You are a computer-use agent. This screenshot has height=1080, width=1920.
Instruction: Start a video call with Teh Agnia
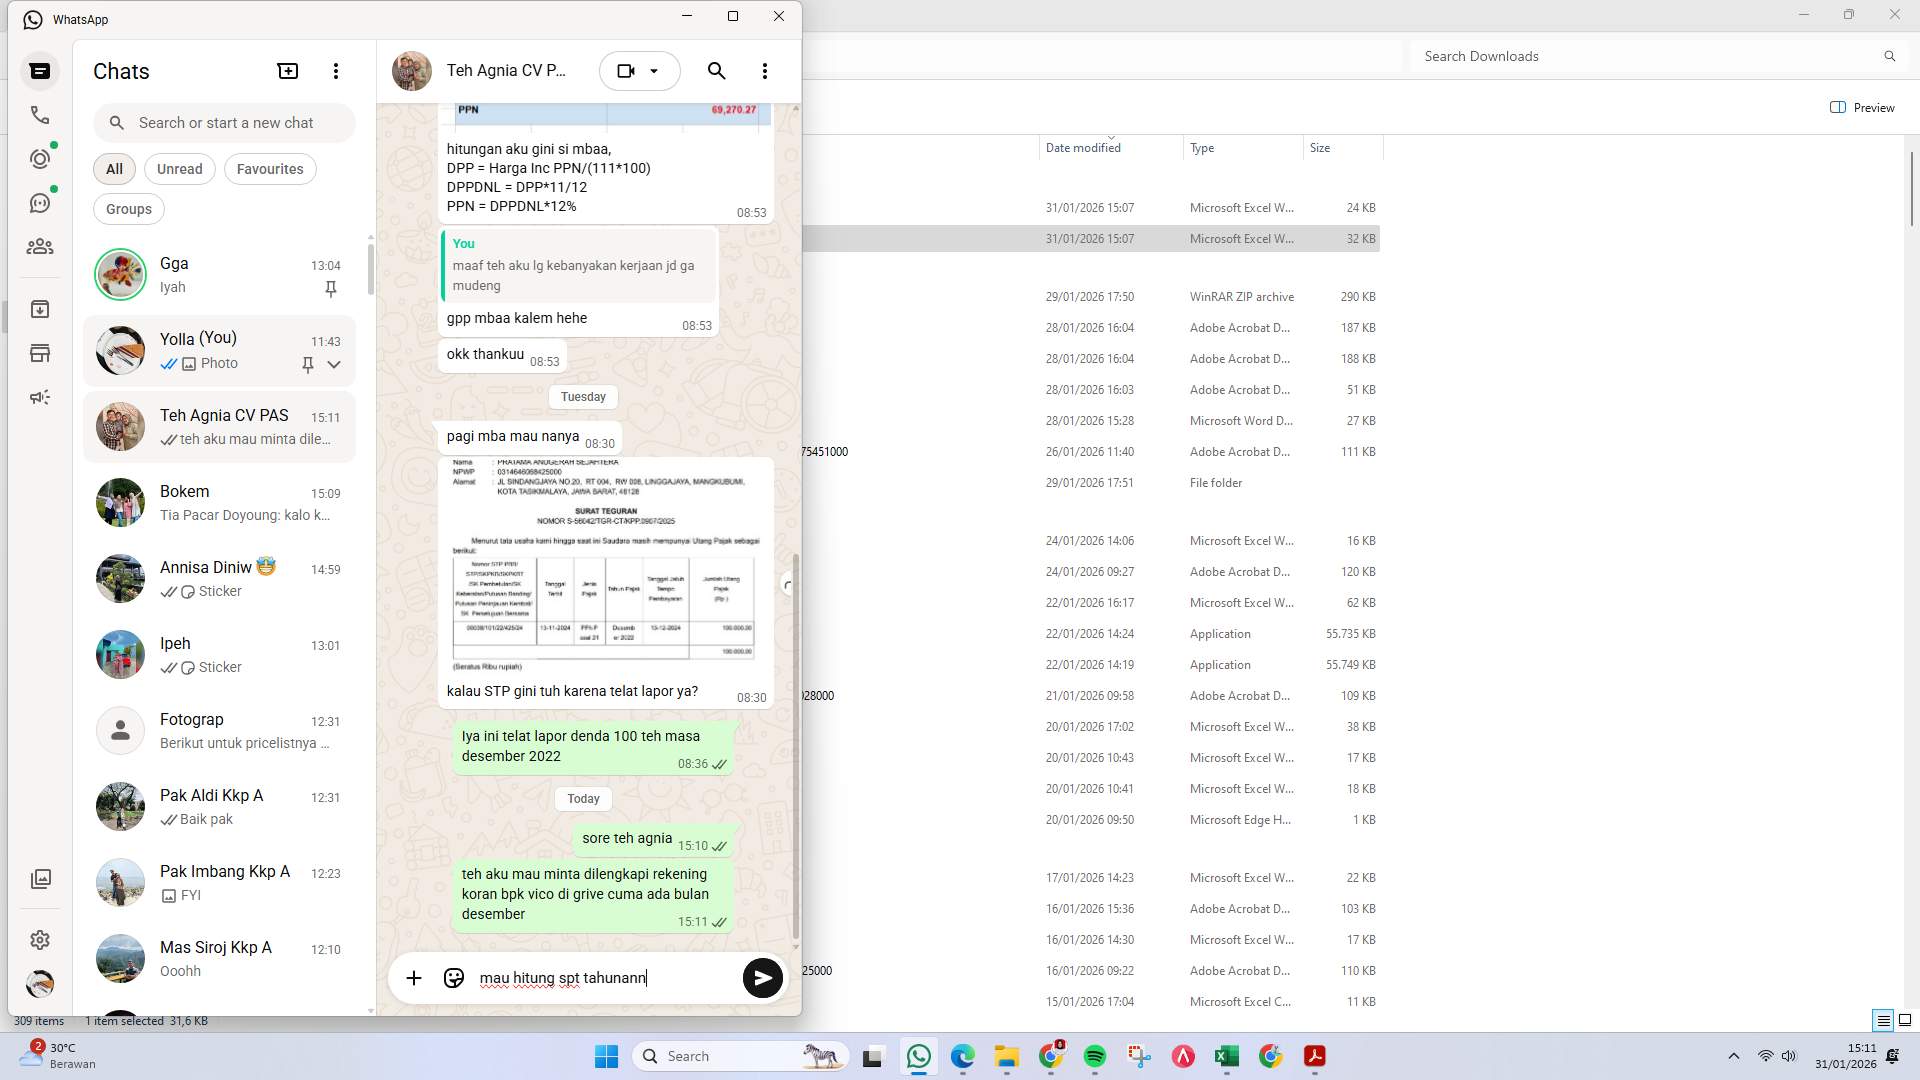point(626,70)
